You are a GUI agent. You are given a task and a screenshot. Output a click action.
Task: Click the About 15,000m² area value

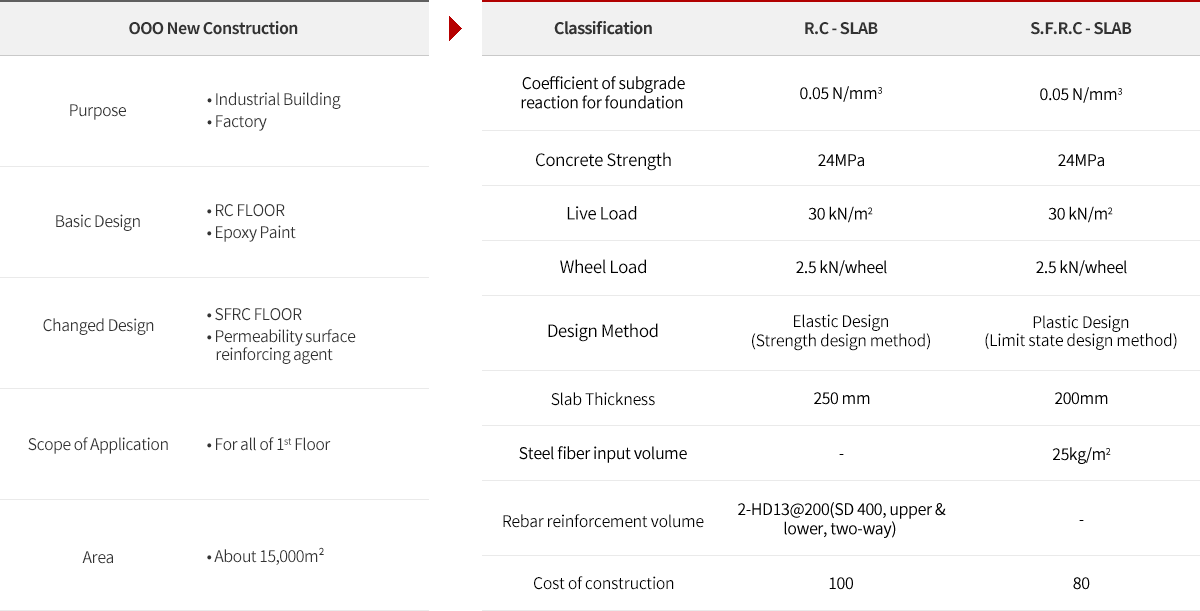(x=265, y=556)
